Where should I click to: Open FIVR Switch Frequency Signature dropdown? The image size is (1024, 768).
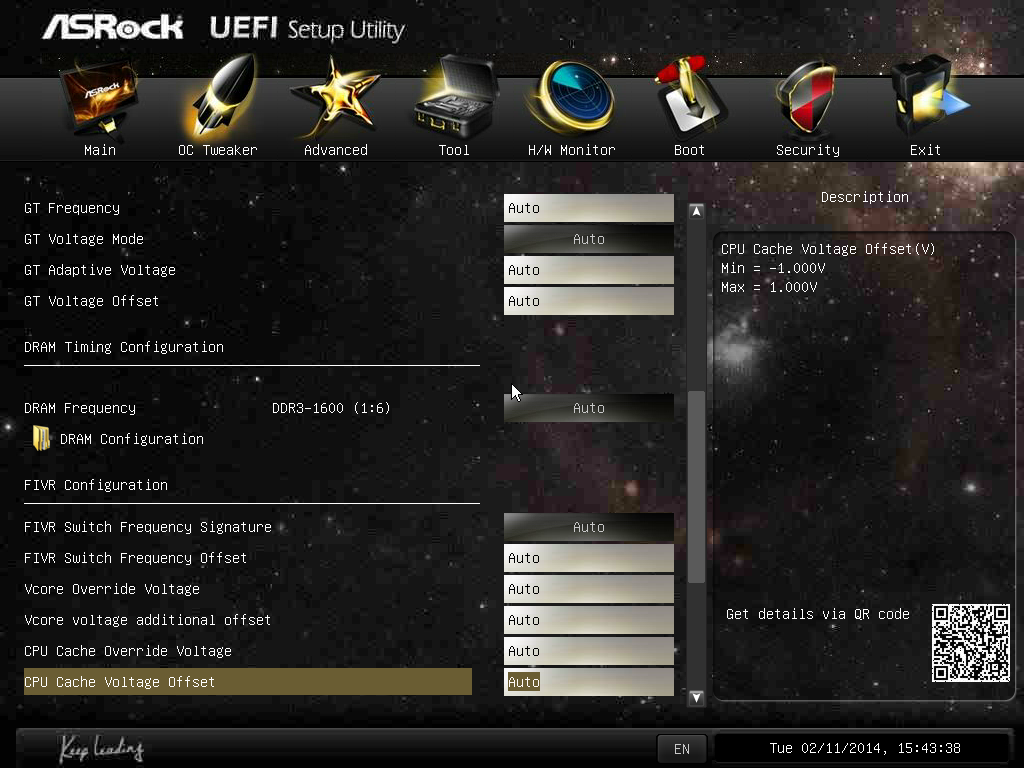pyautogui.click(x=588, y=527)
